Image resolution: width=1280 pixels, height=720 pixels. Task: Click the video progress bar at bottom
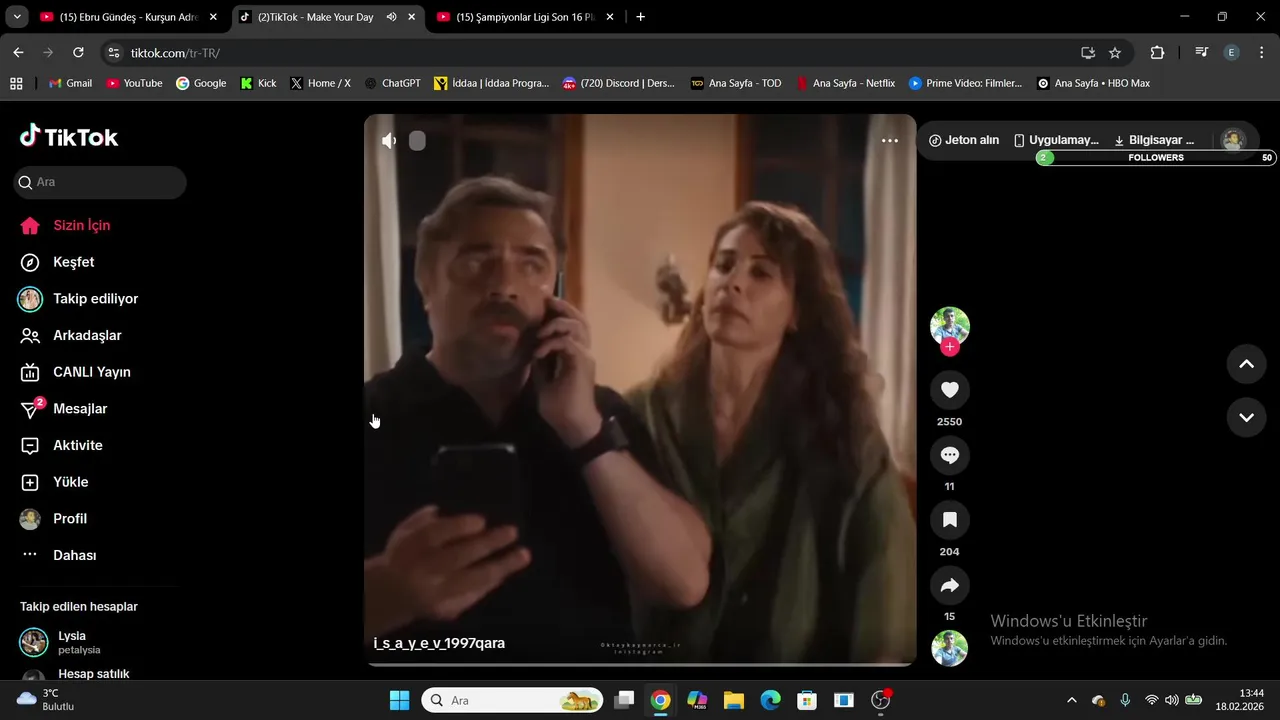point(640,664)
